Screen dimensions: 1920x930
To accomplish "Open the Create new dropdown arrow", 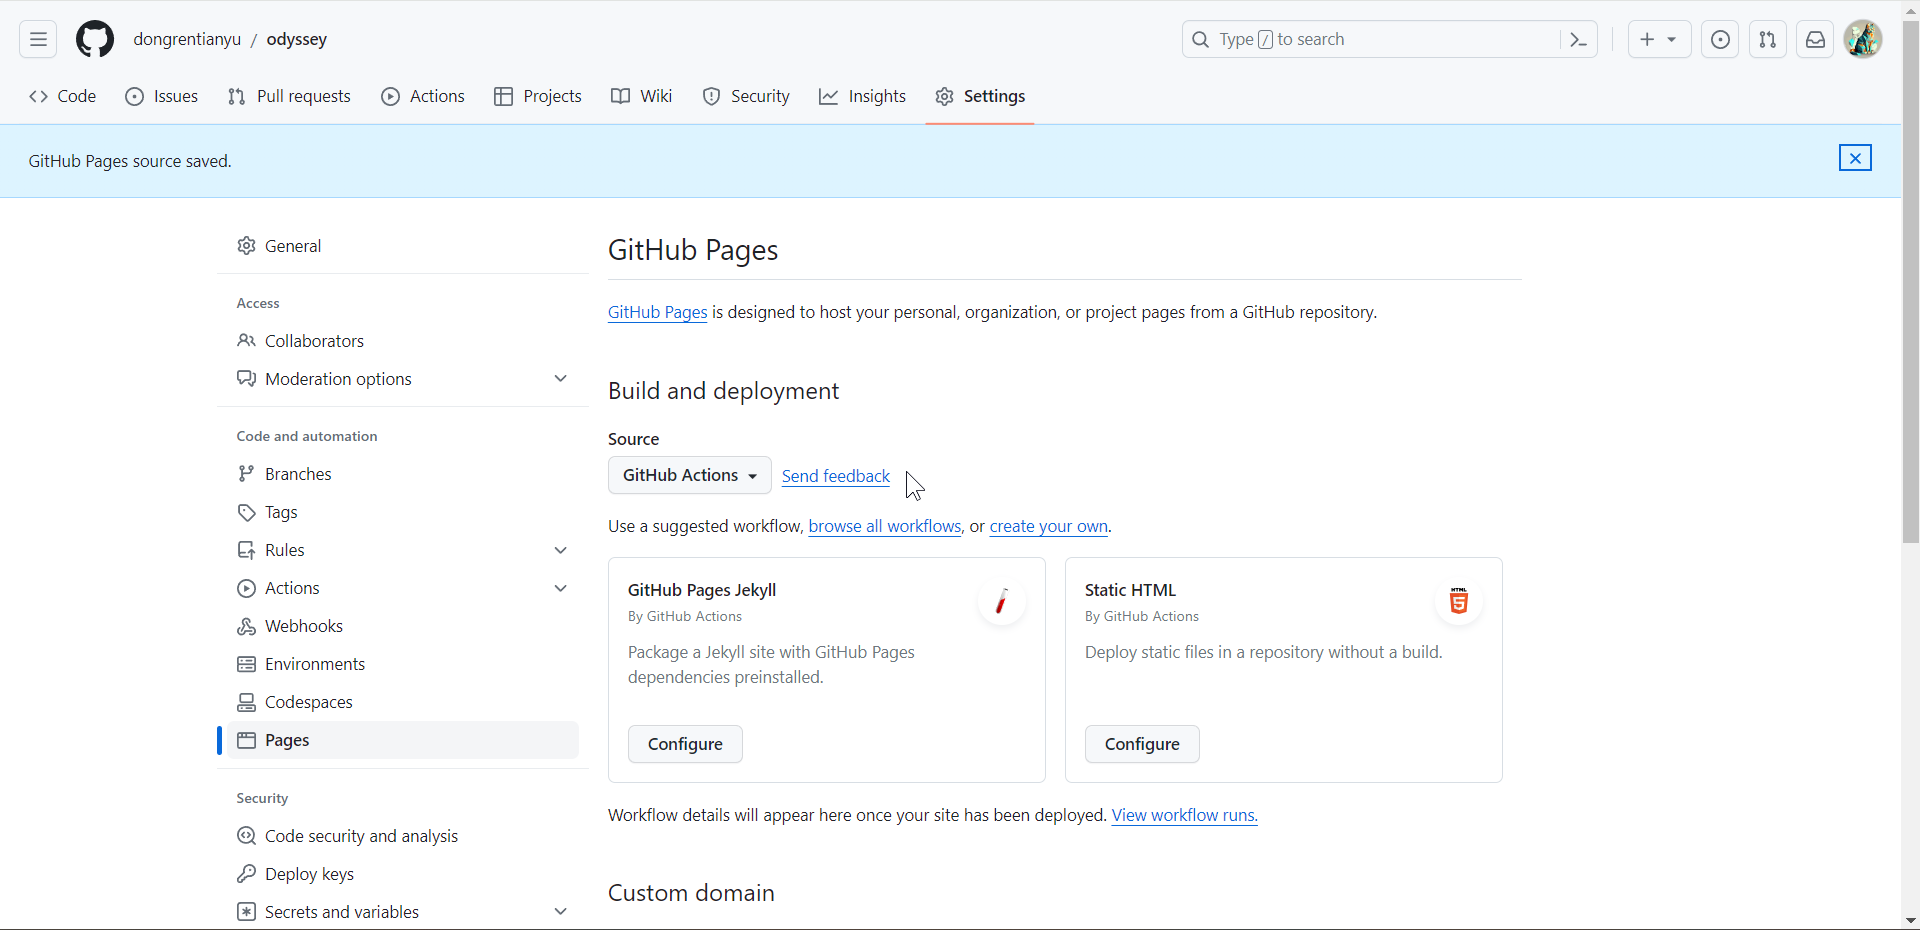I will 1672,40.
